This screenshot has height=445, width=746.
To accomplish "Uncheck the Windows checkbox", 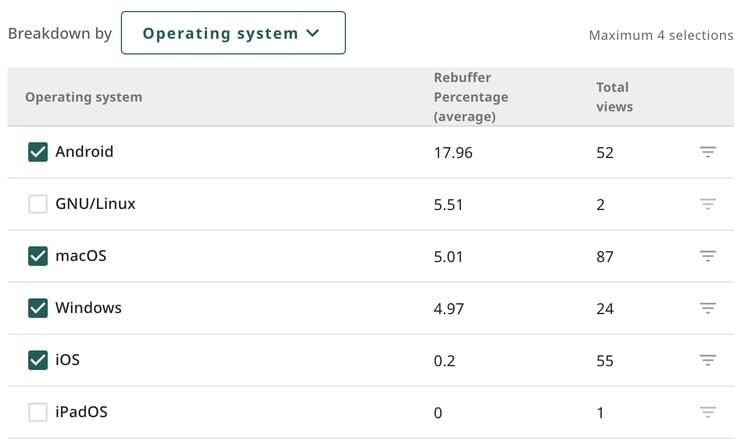I will (38, 308).
